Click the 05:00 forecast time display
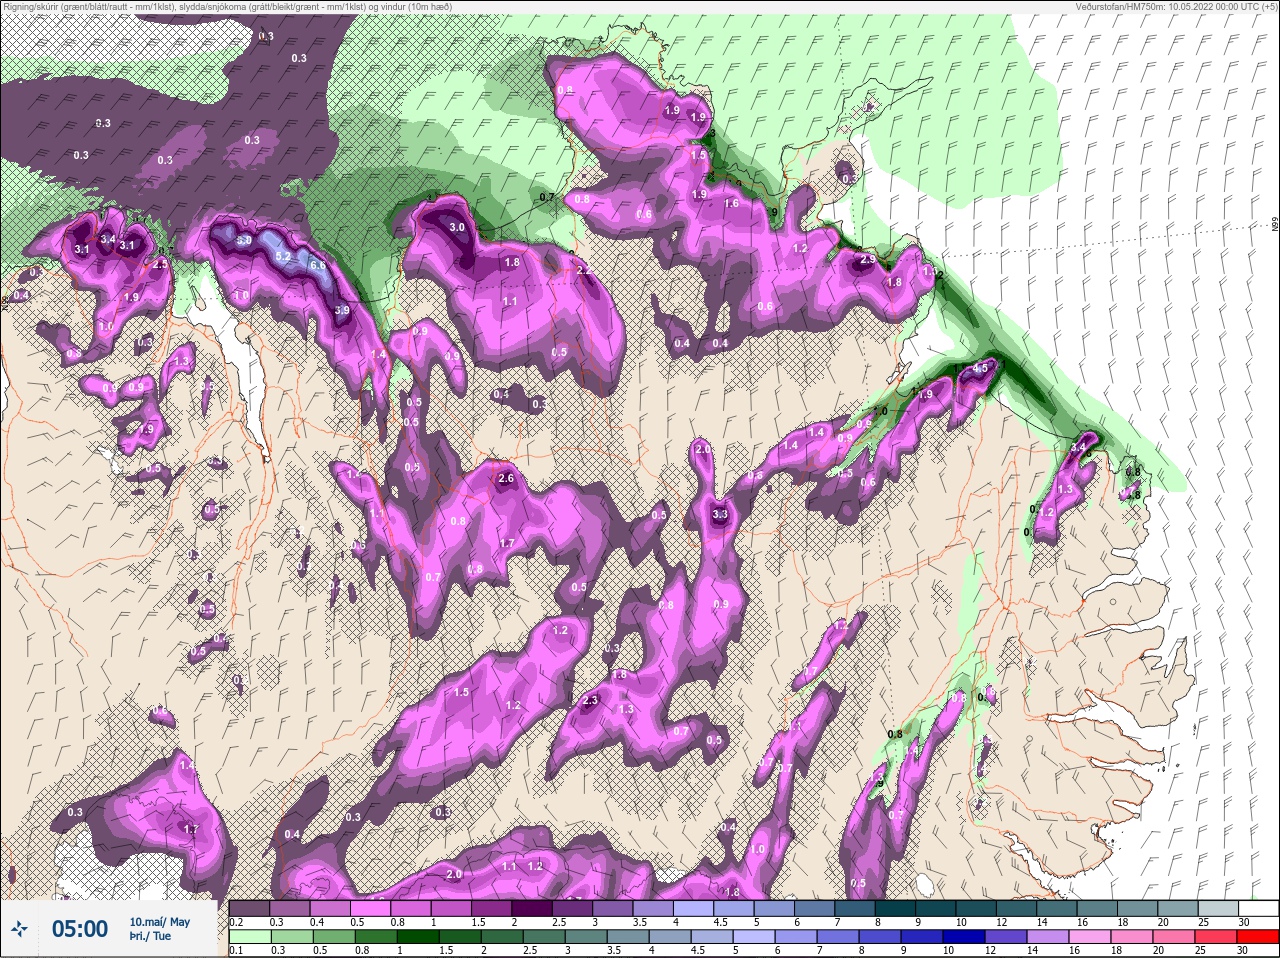 (x=80, y=930)
